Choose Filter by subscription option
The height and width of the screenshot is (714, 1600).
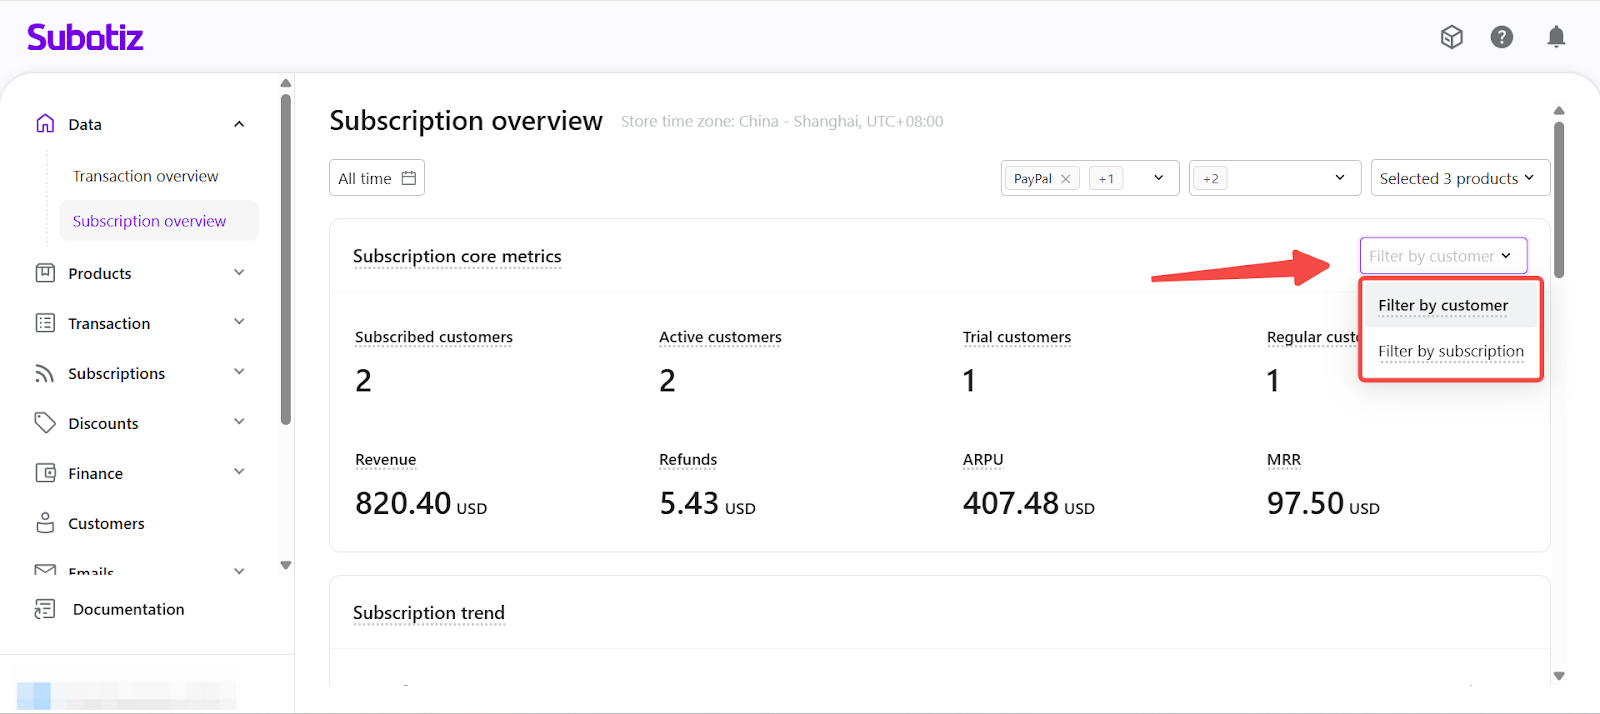(1450, 351)
